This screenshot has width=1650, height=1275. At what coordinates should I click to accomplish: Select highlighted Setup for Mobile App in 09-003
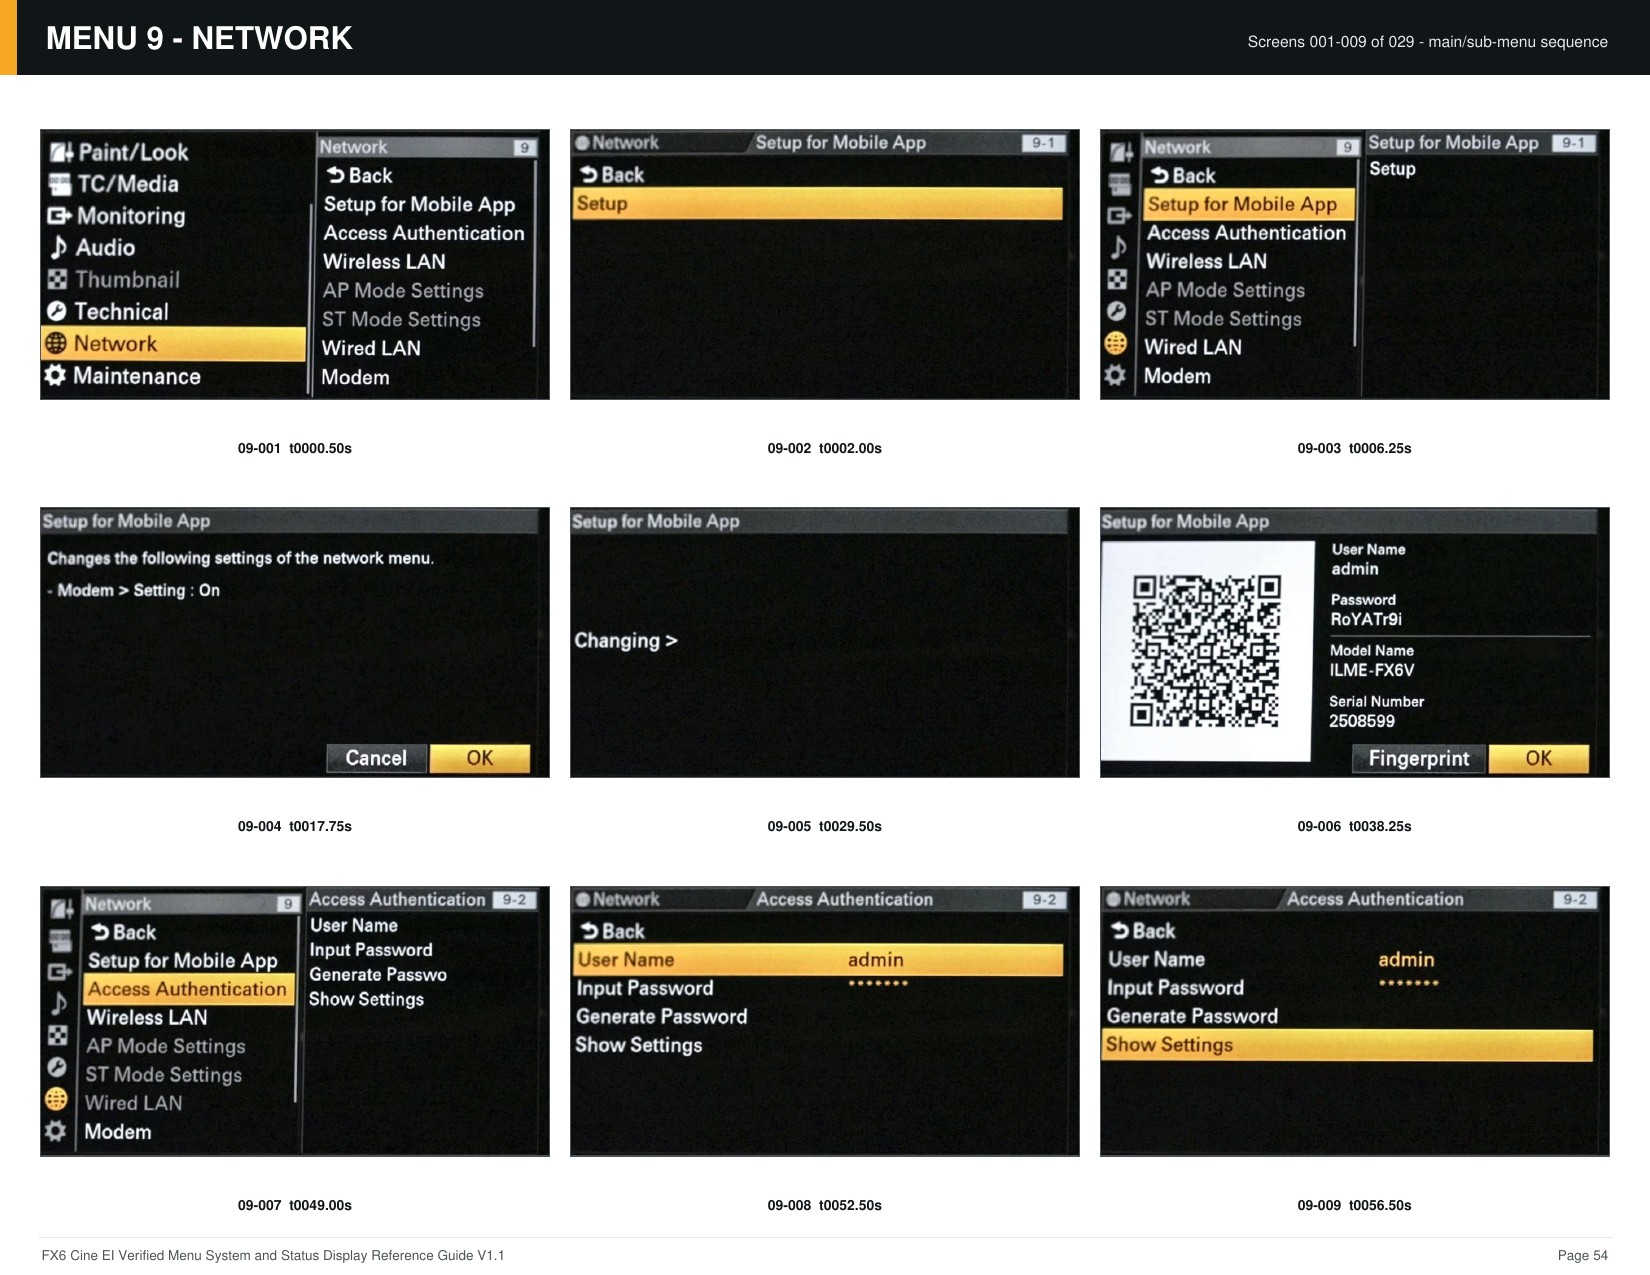[x=1249, y=204]
